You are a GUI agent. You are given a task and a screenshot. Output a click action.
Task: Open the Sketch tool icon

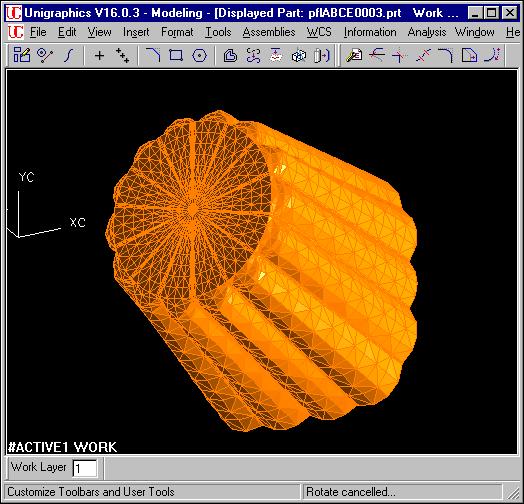tap(22, 55)
